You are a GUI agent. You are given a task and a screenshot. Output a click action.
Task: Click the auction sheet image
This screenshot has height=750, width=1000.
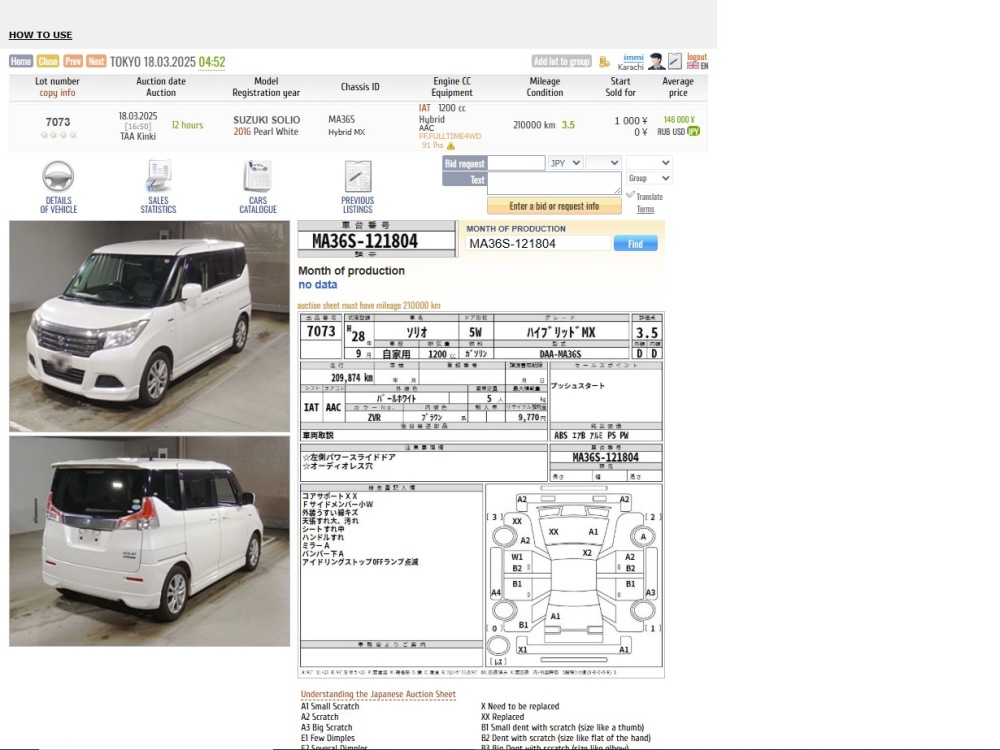[x=482, y=494]
